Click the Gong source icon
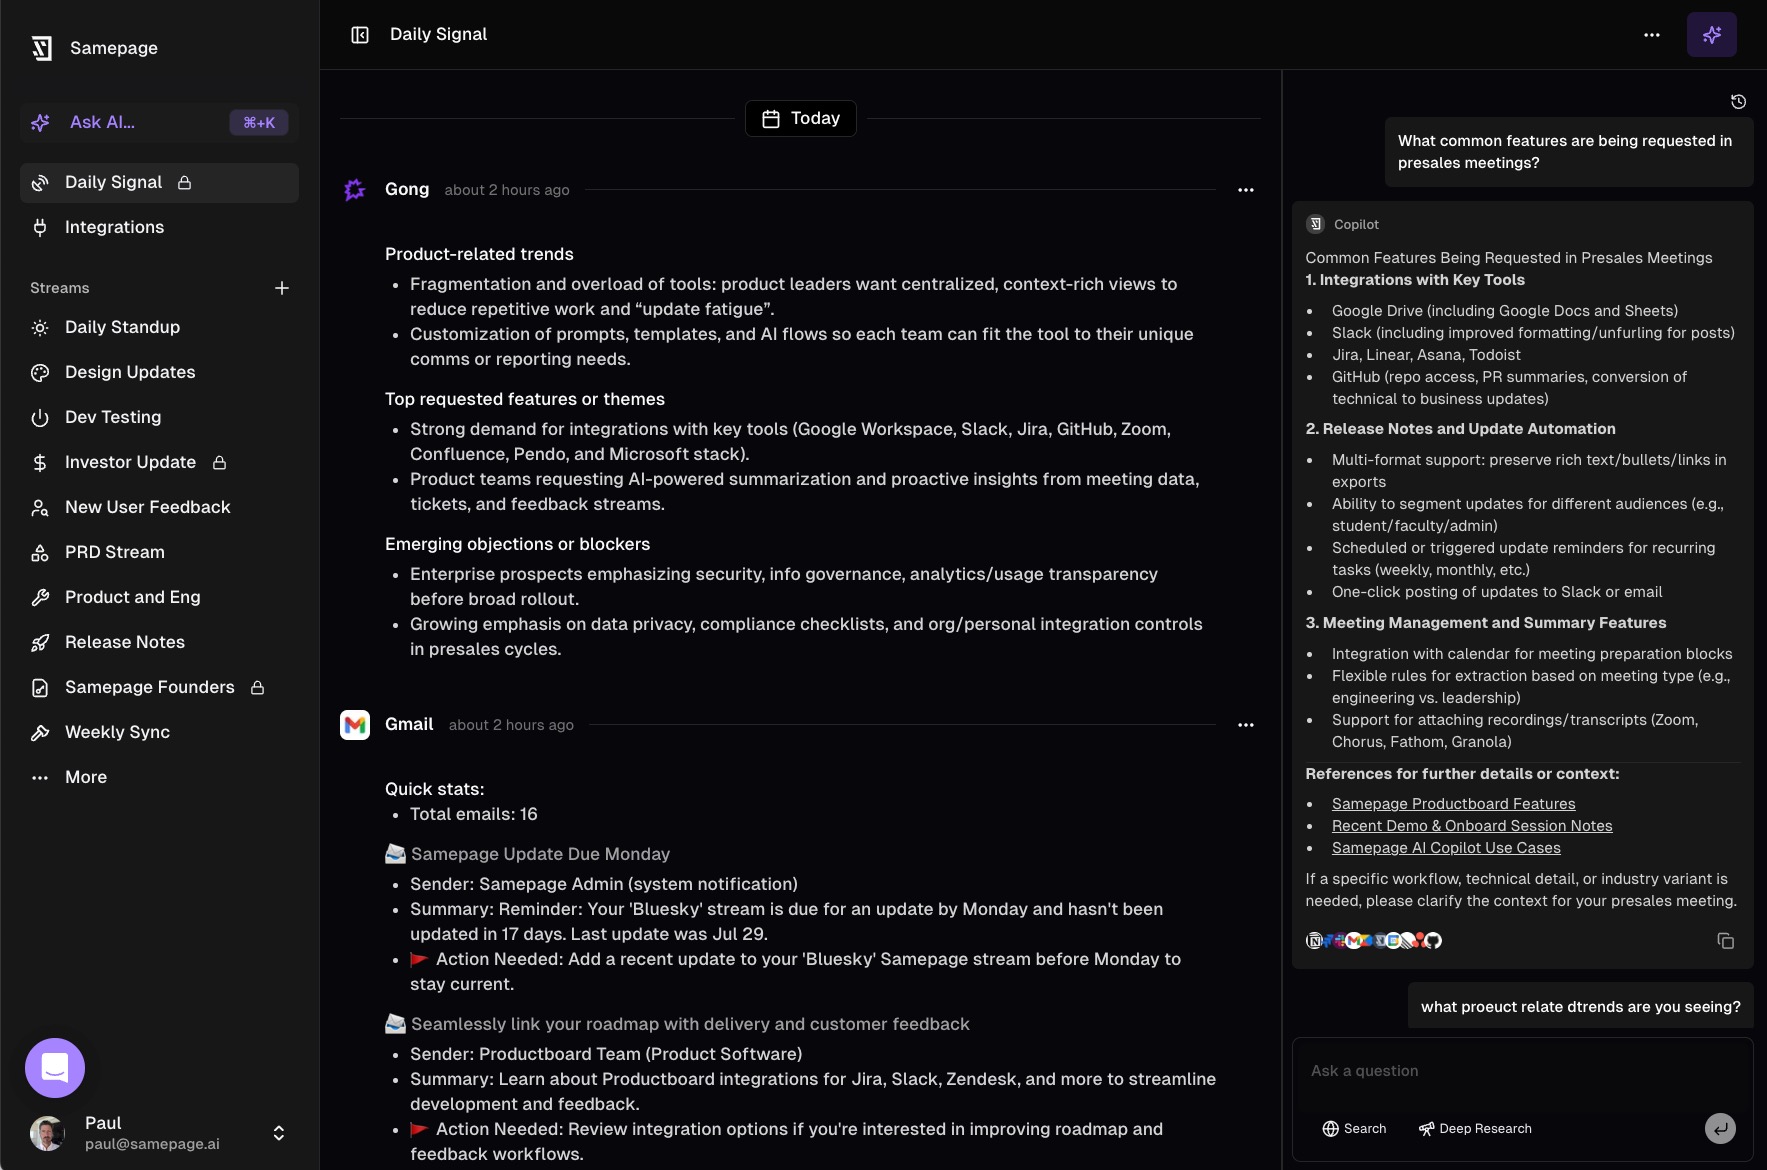 355,190
